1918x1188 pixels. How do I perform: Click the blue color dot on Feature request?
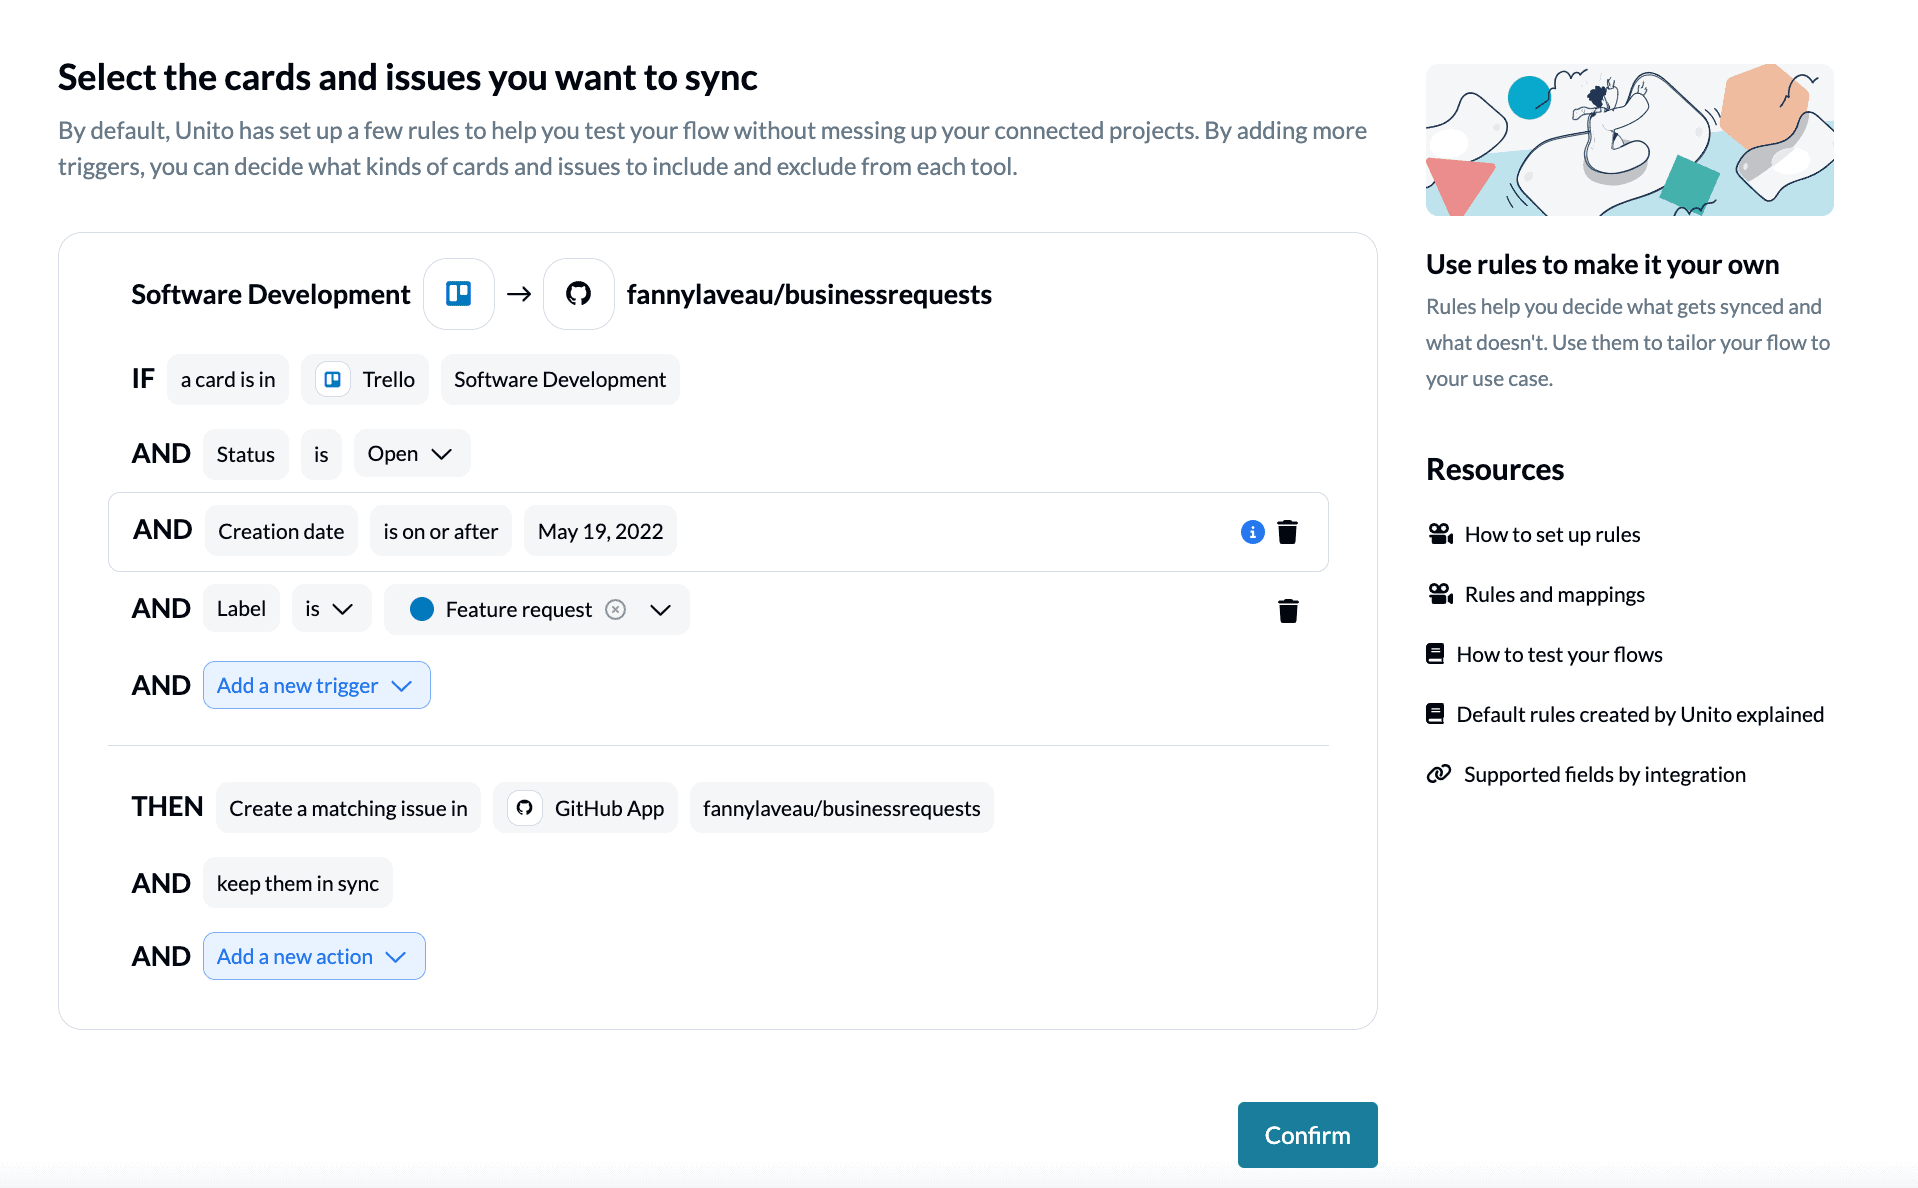[x=423, y=609]
